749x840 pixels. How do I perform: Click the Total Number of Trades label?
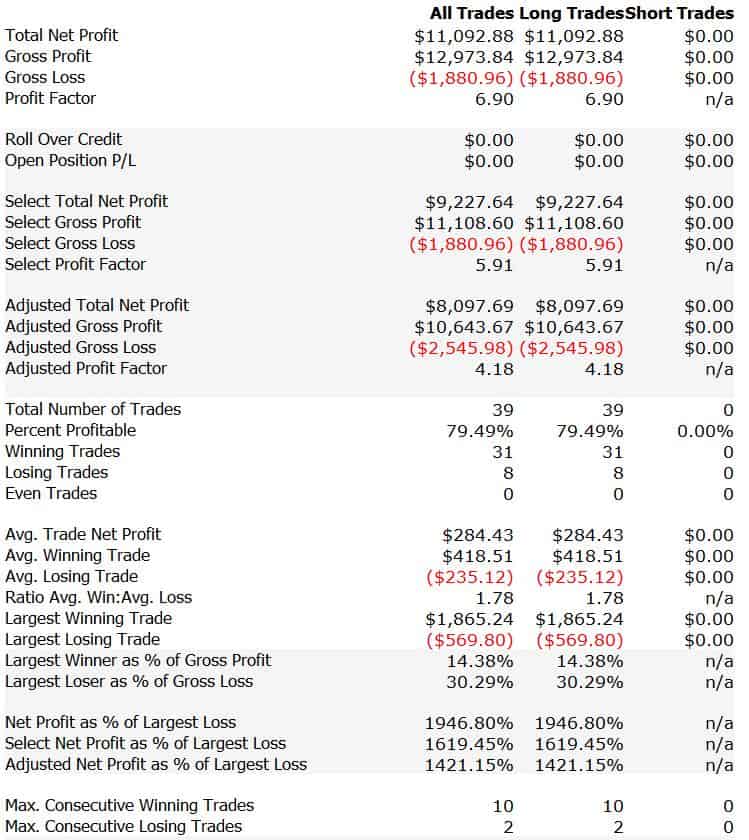[93, 409]
